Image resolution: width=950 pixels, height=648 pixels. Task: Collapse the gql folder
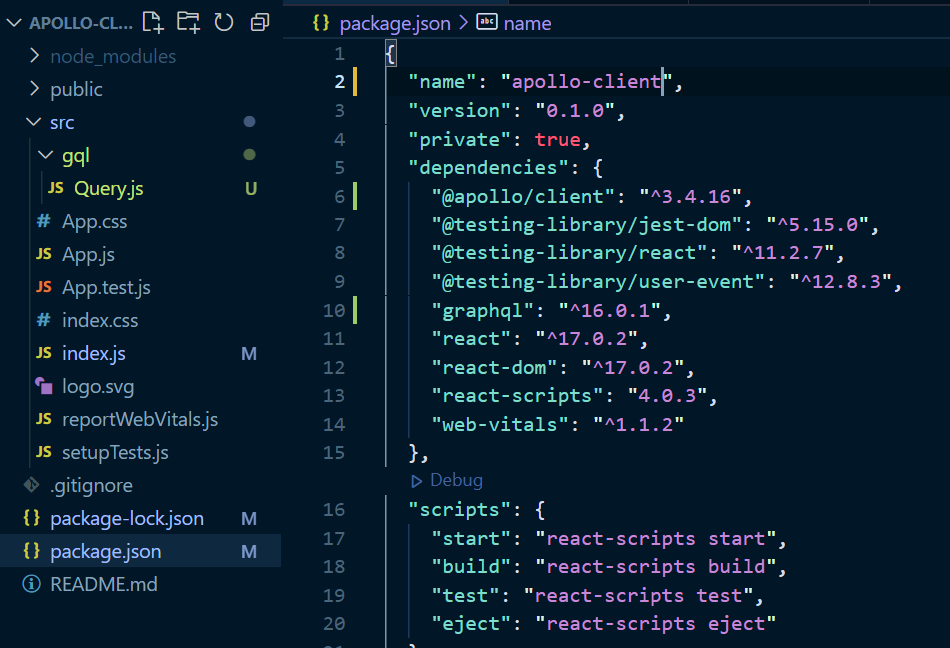pyautogui.click(x=45, y=155)
